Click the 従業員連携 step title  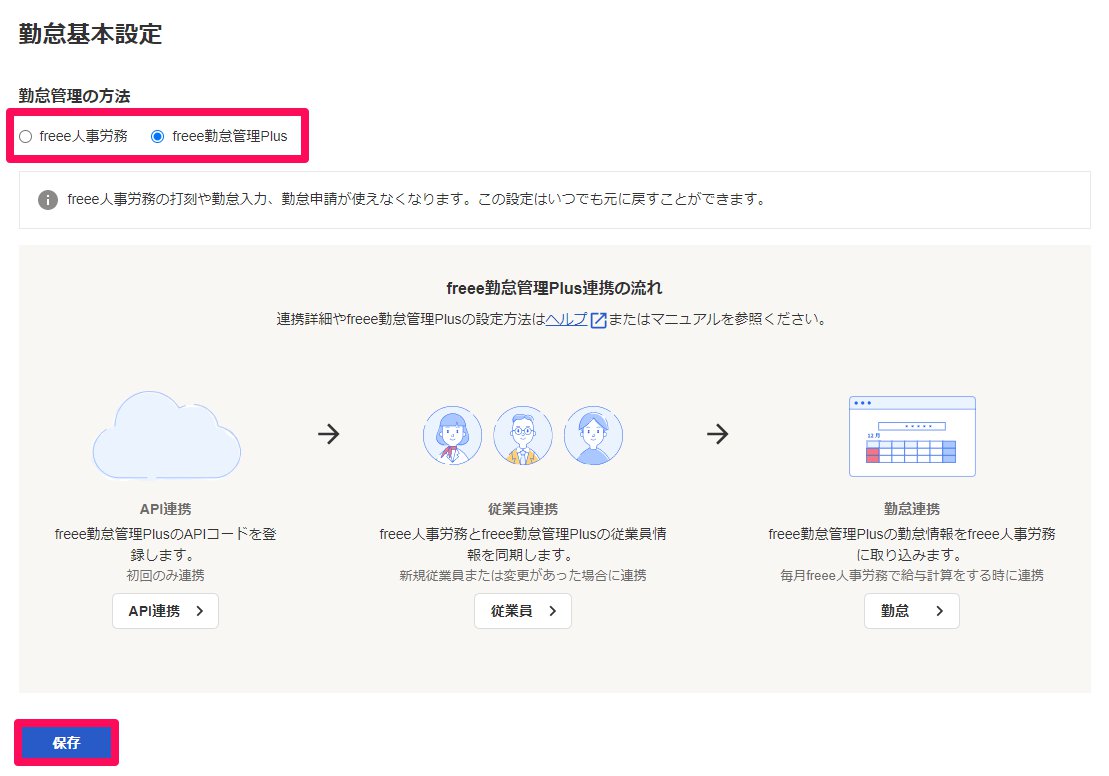(x=523, y=509)
